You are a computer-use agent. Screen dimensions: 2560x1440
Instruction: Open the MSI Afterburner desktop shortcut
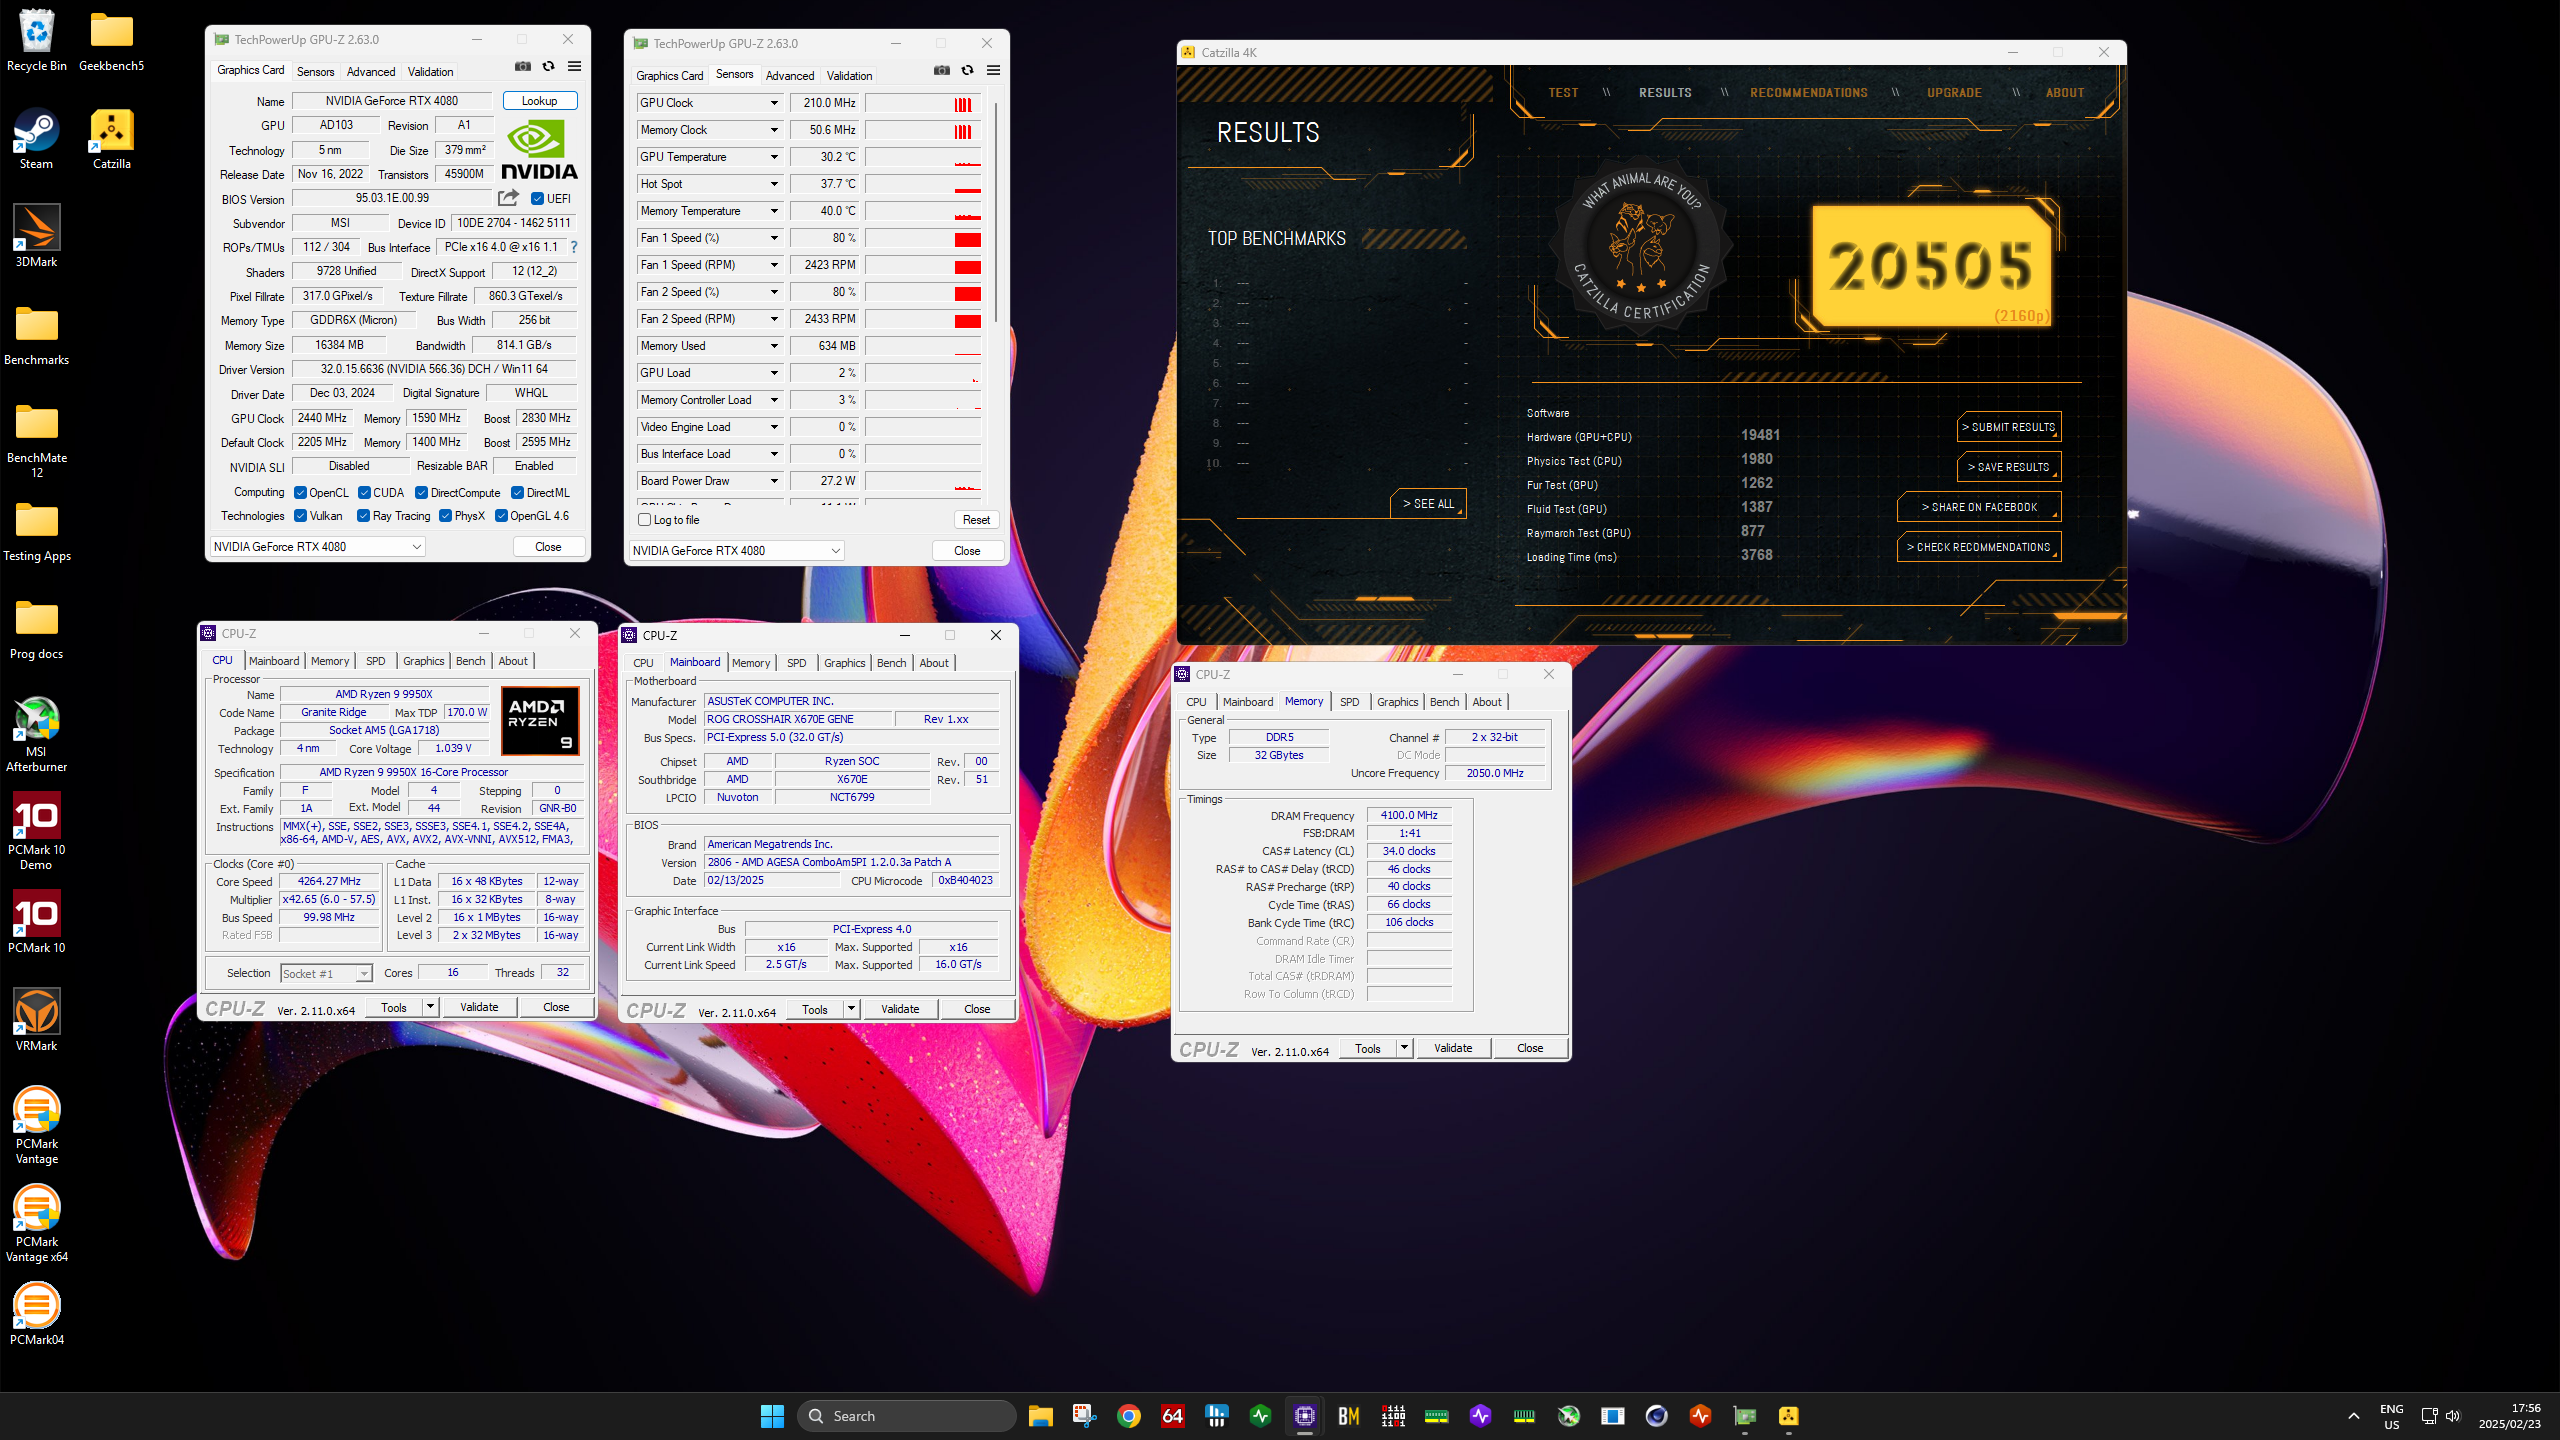point(37,734)
